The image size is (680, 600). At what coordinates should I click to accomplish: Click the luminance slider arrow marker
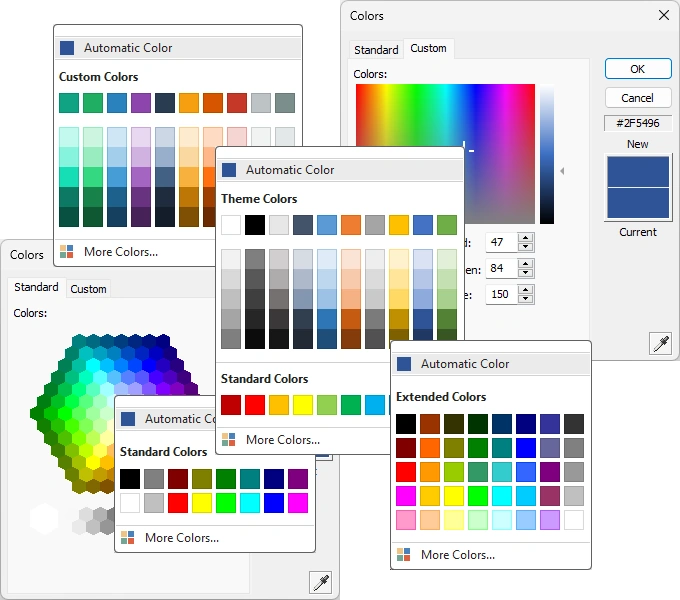pos(562,171)
